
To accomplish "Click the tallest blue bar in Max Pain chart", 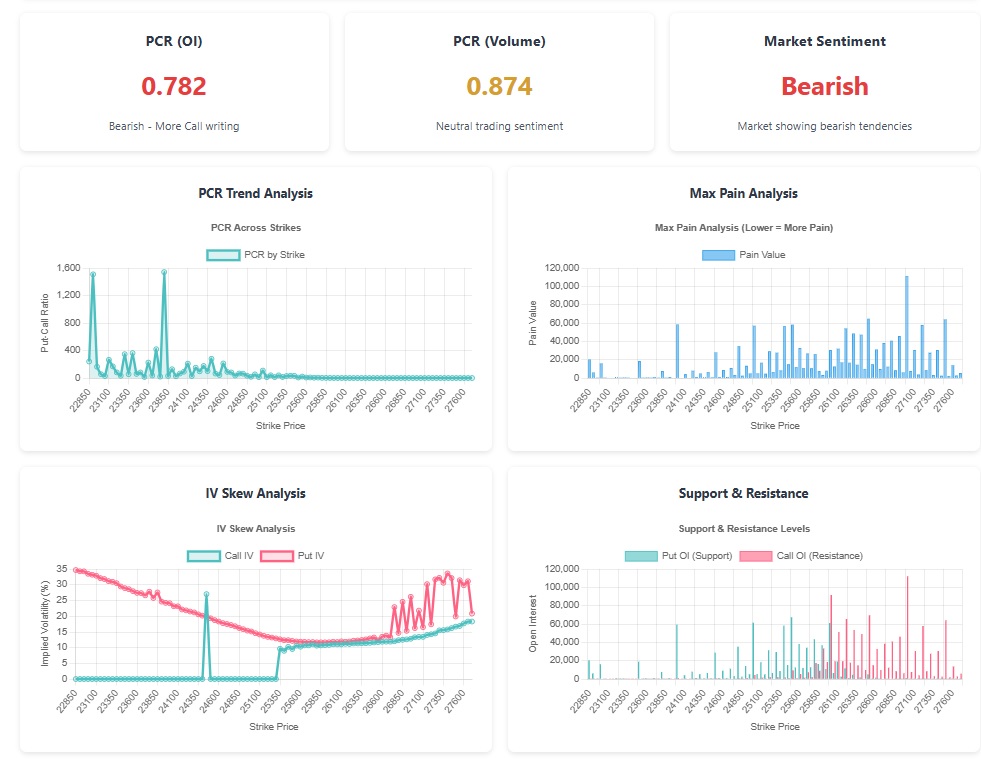I will (907, 327).
